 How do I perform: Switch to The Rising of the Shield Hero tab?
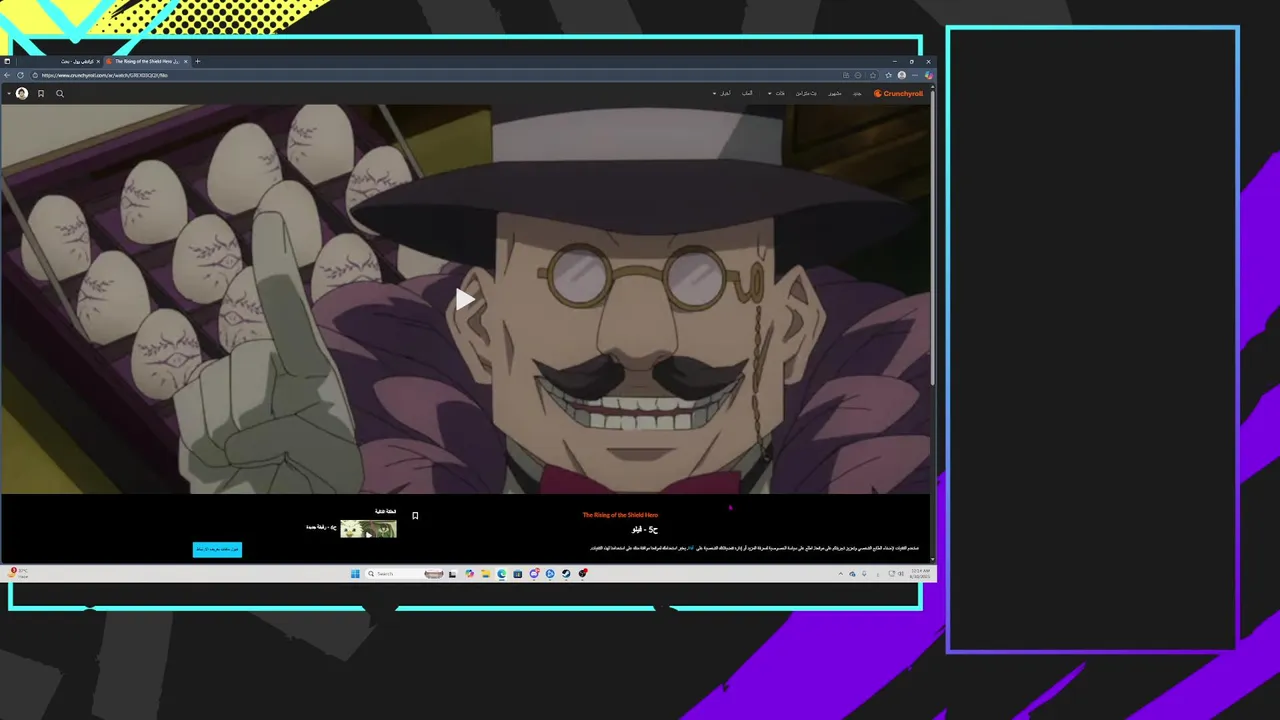click(145, 61)
